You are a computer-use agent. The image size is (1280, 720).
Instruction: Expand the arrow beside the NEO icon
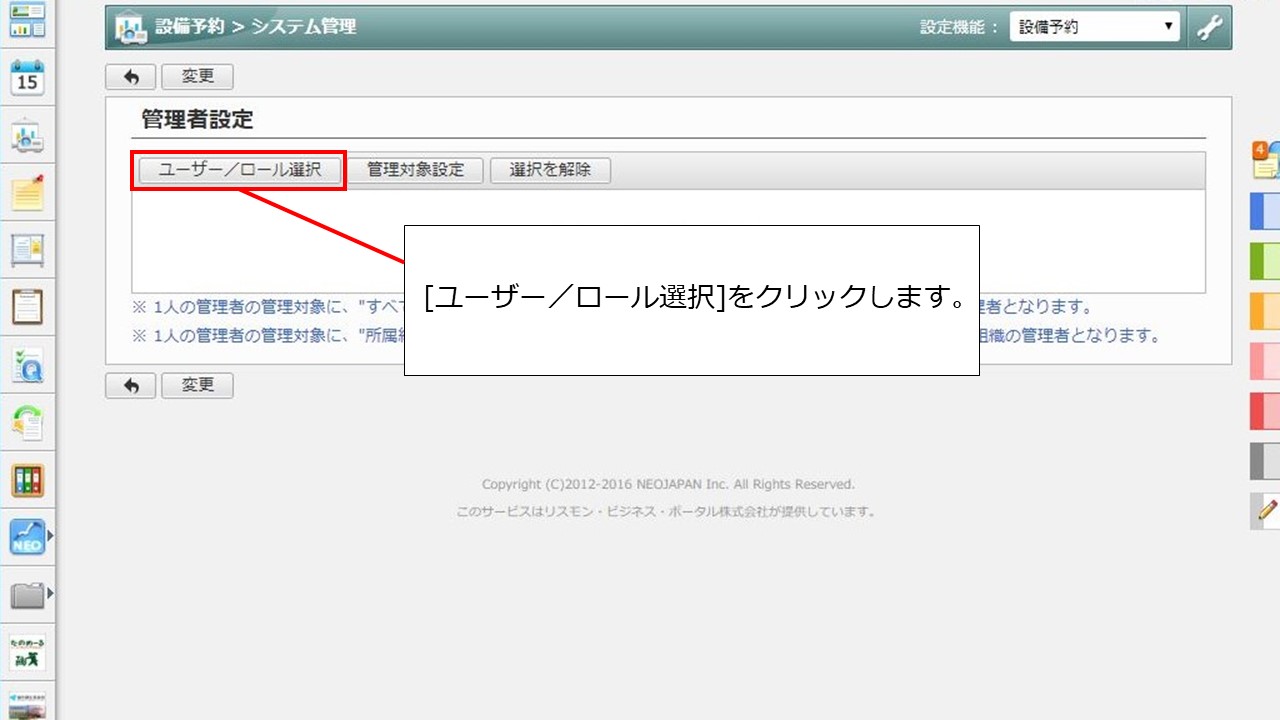click(50, 537)
